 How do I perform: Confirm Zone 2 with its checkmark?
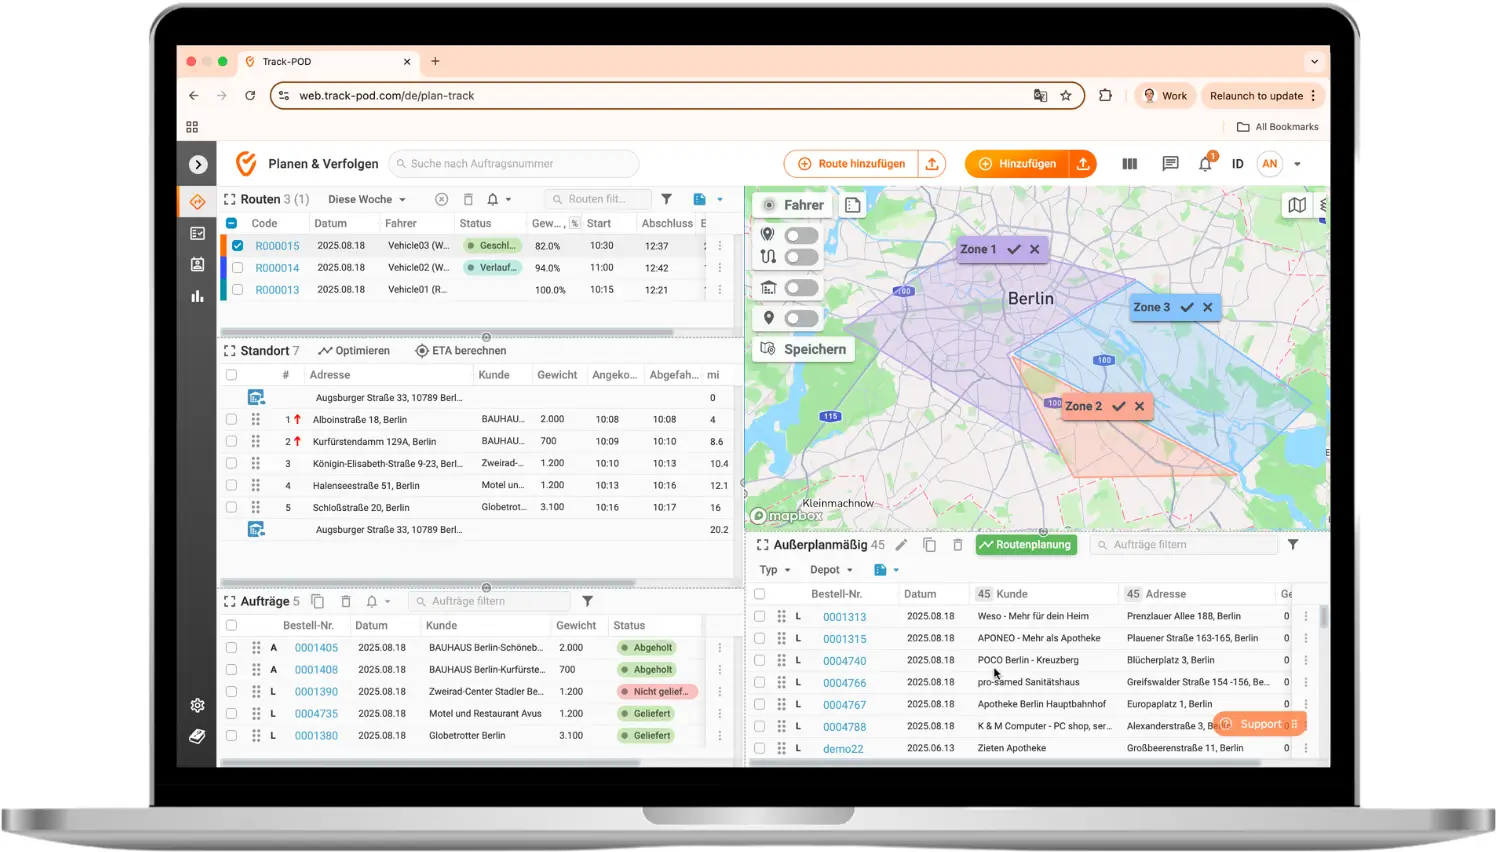(1119, 406)
